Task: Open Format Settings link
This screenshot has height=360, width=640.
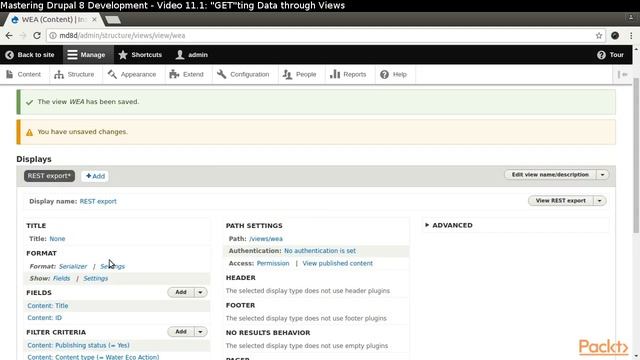Action: (113, 266)
